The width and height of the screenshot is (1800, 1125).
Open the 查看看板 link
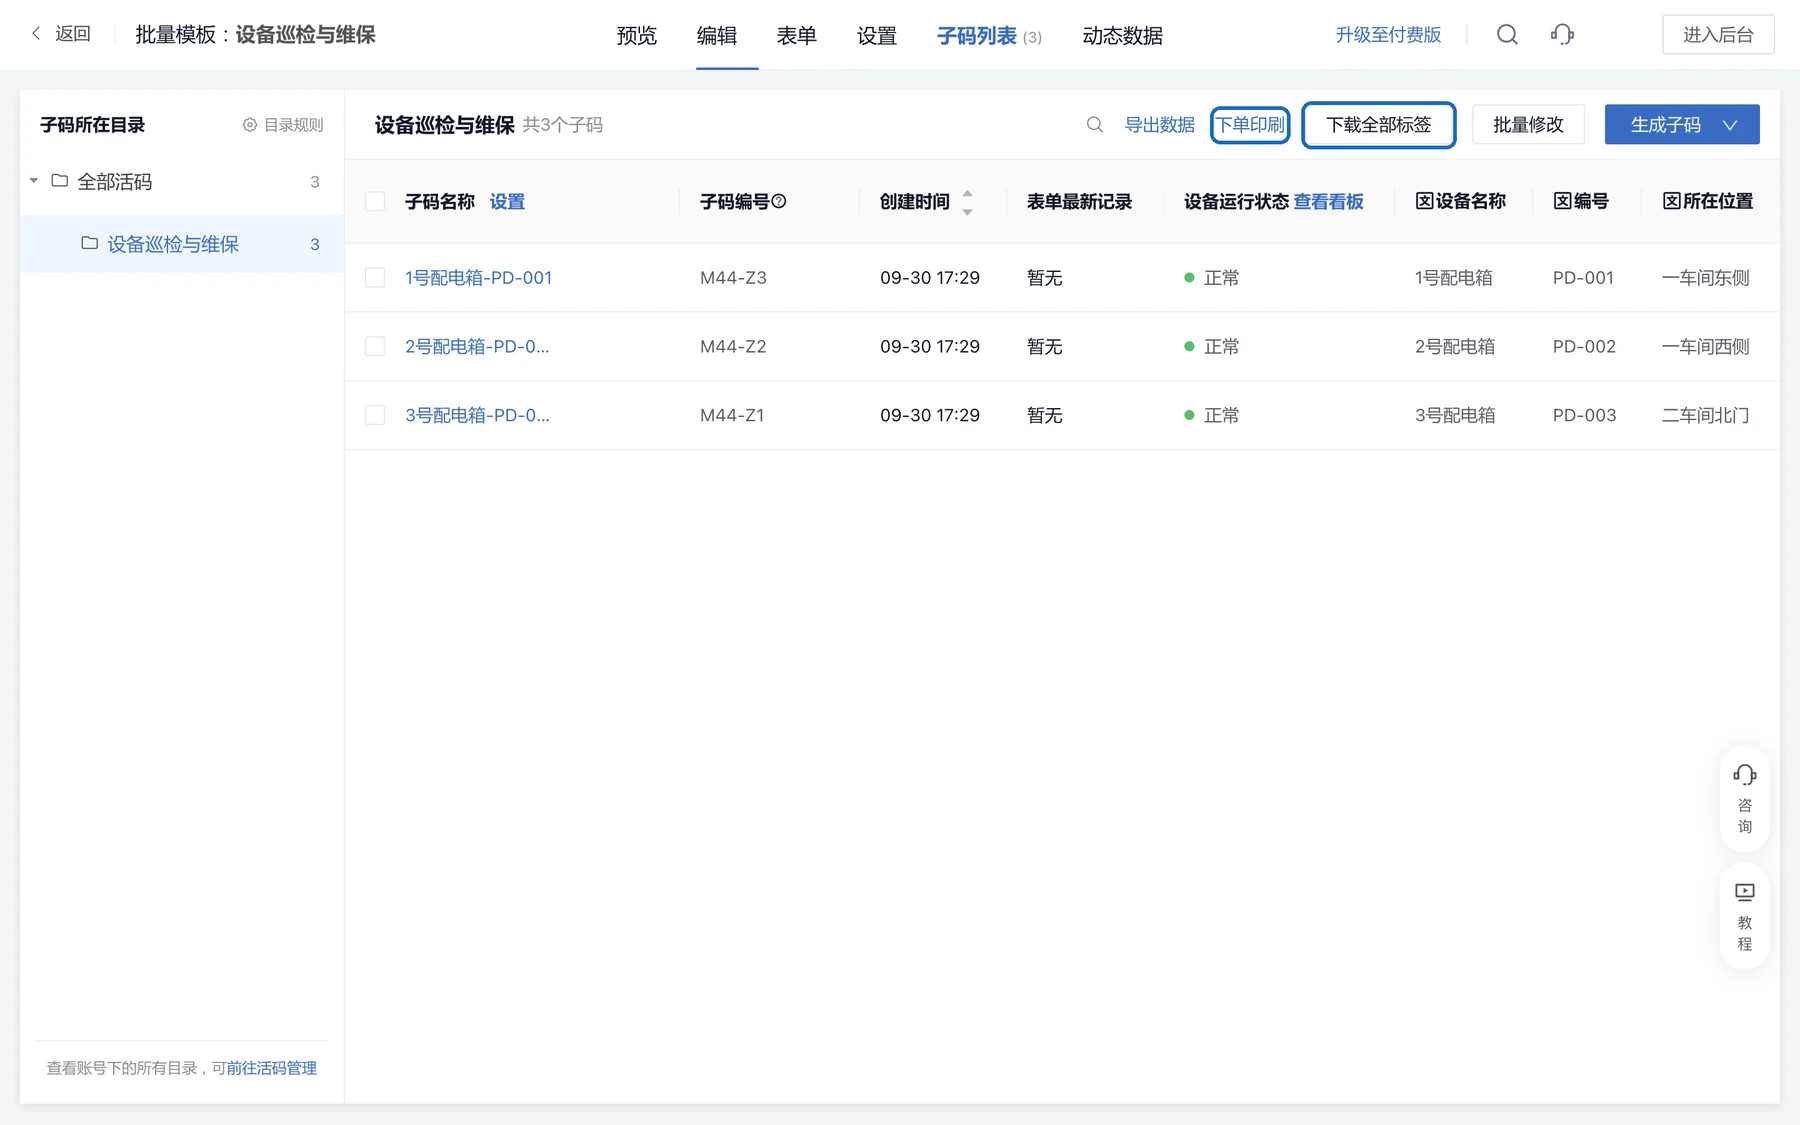coord(1328,201)
